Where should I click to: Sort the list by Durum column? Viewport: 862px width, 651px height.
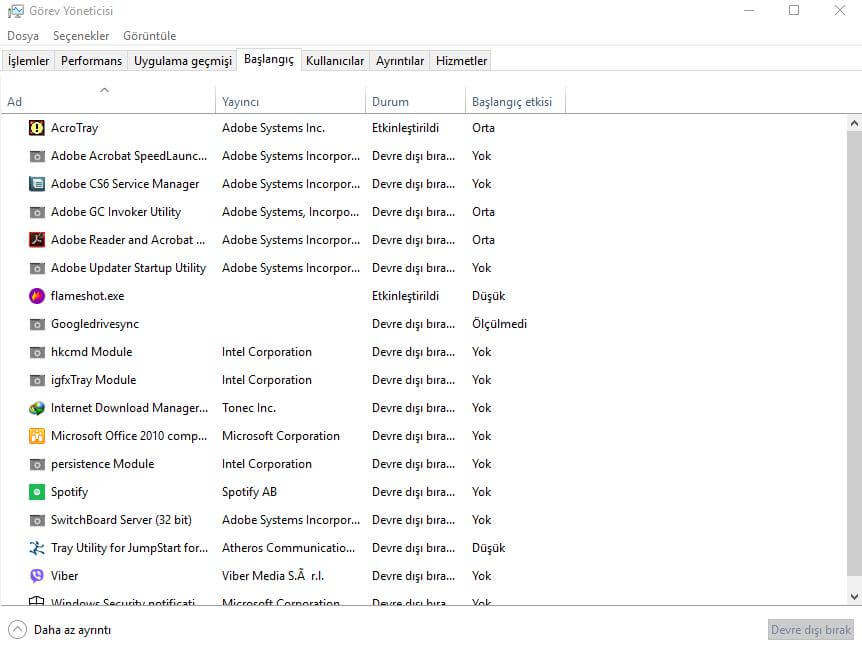[x=416, y=101]
